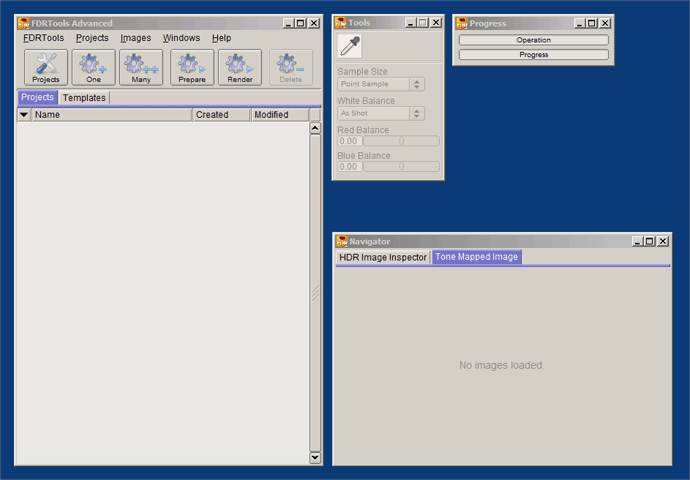
Task: Click the FDRTools Advanced title bar app icon
Action: click(23, 23)
